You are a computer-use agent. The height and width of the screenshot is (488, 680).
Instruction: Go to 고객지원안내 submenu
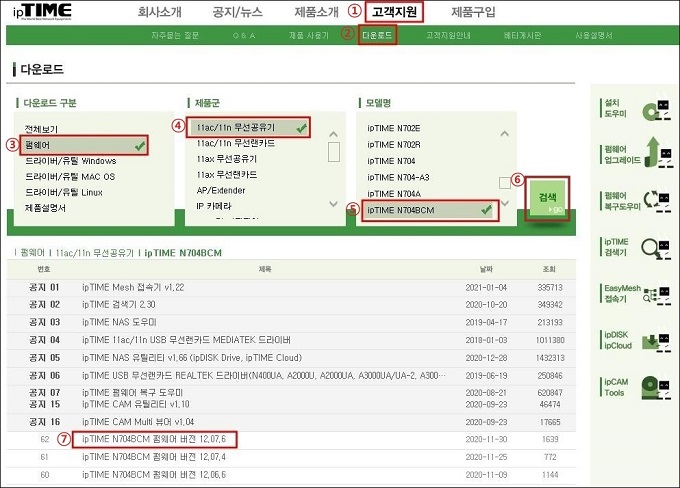coord(448,36)
